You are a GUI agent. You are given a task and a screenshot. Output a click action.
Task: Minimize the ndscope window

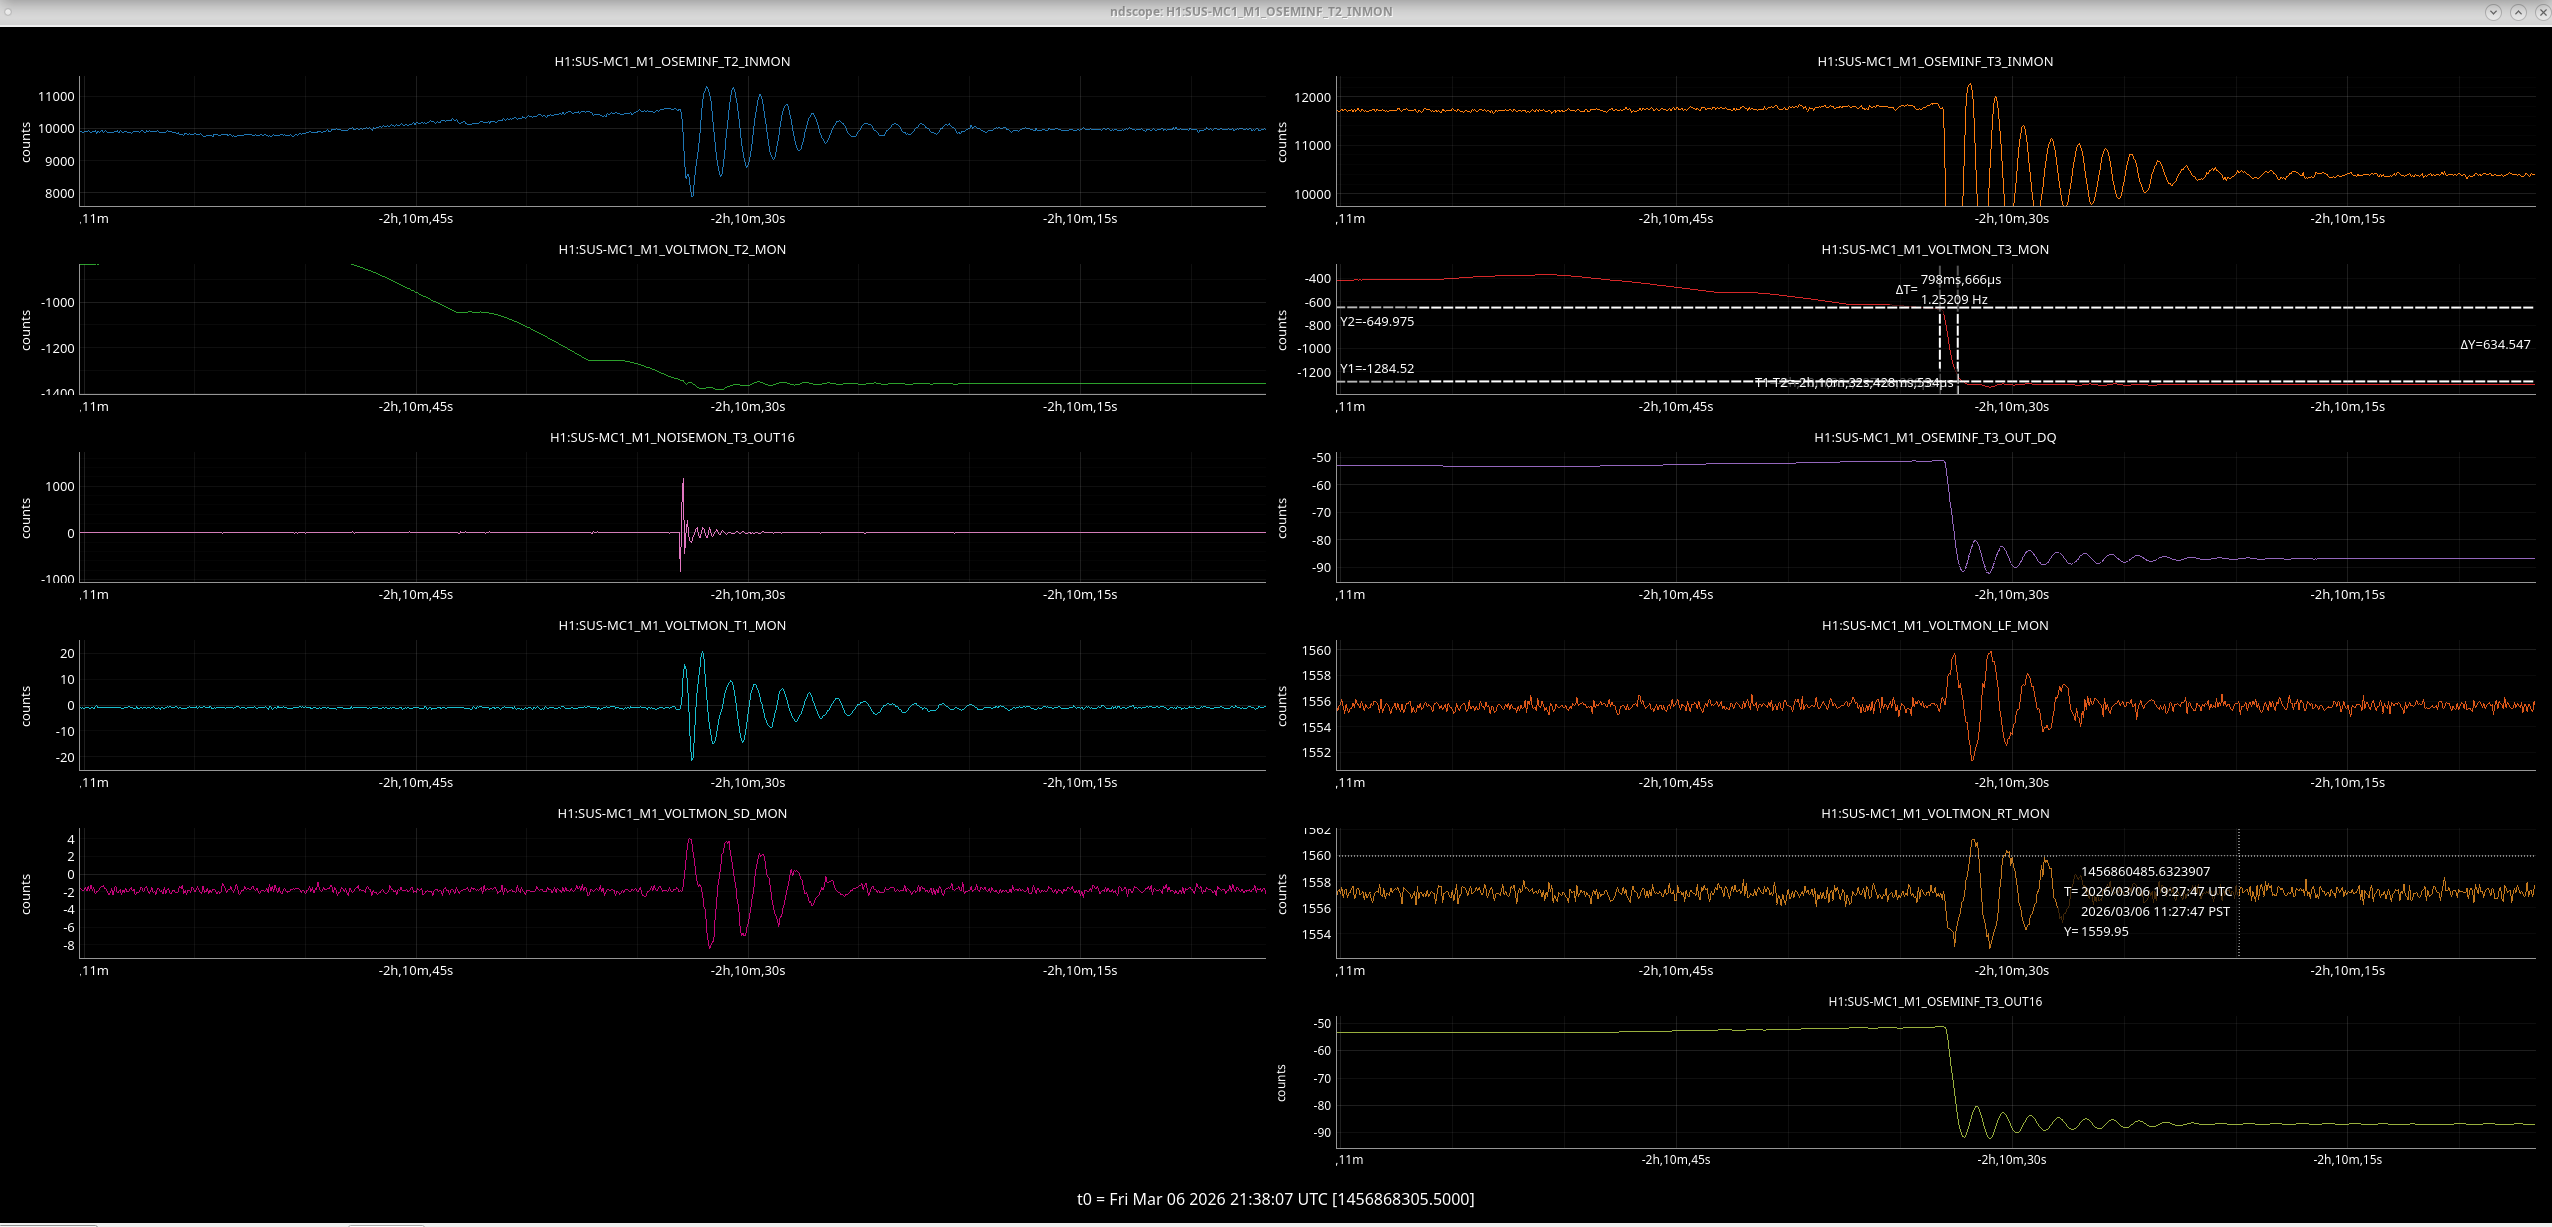[x=2493, y=12]
